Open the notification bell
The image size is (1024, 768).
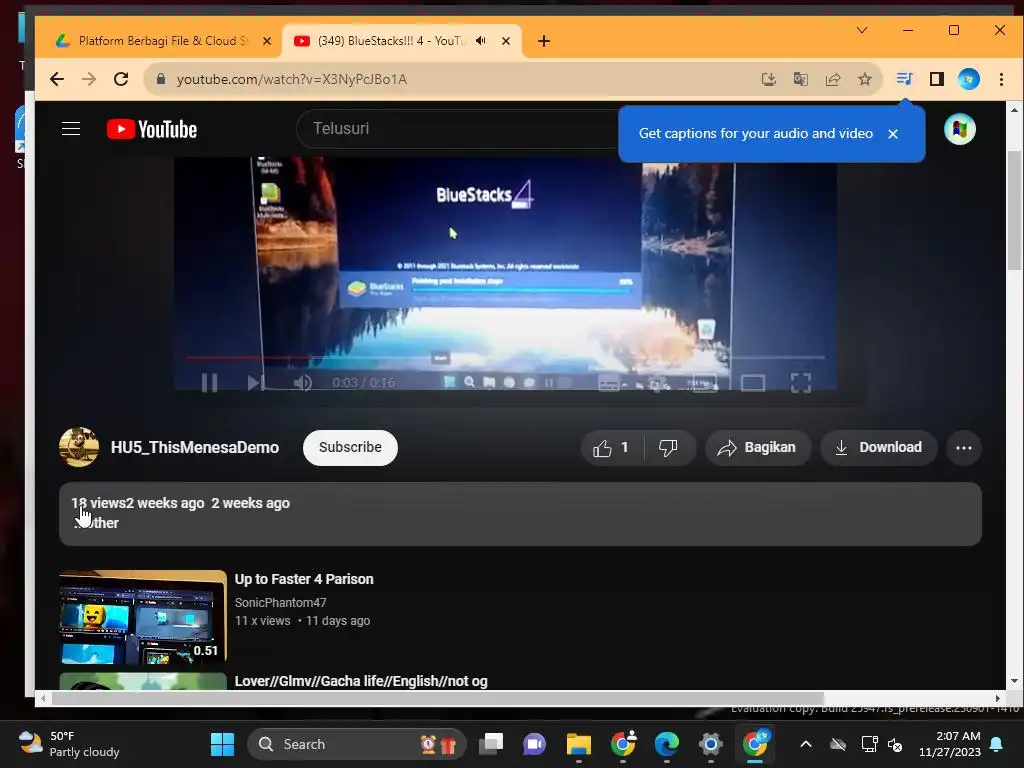[x=997, y=744]
